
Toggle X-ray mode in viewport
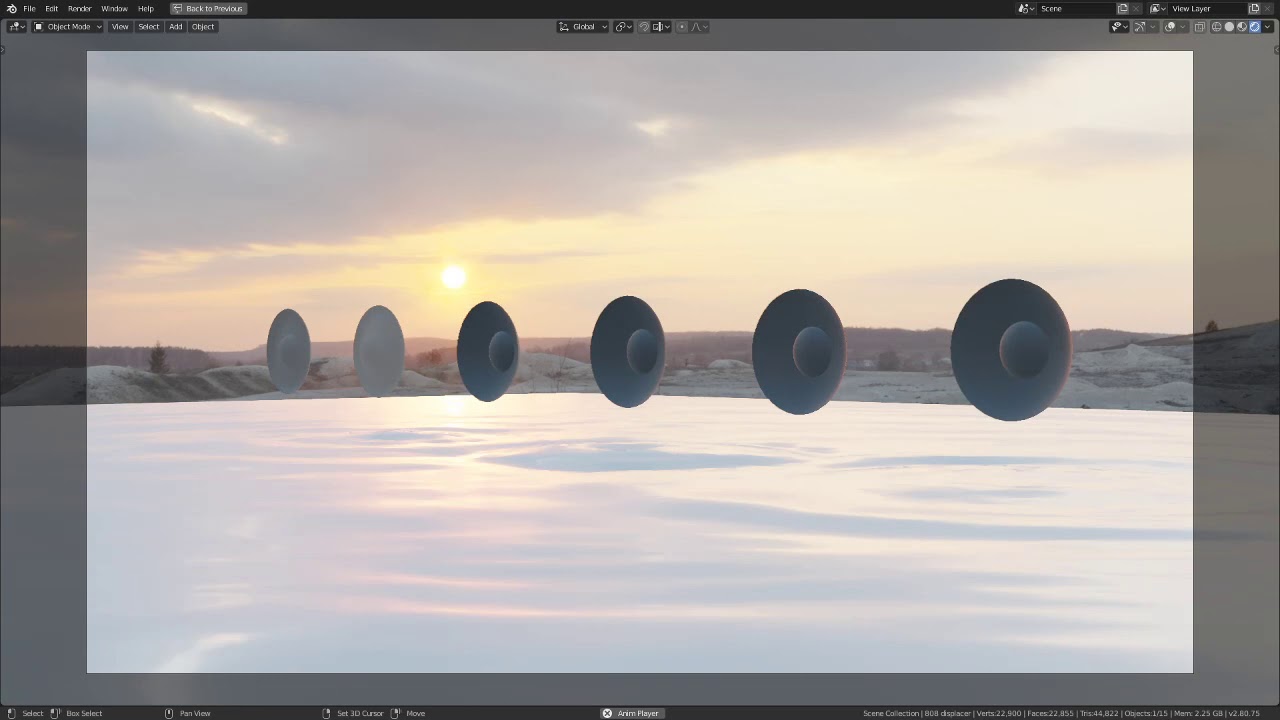[x=1199, y=26]
